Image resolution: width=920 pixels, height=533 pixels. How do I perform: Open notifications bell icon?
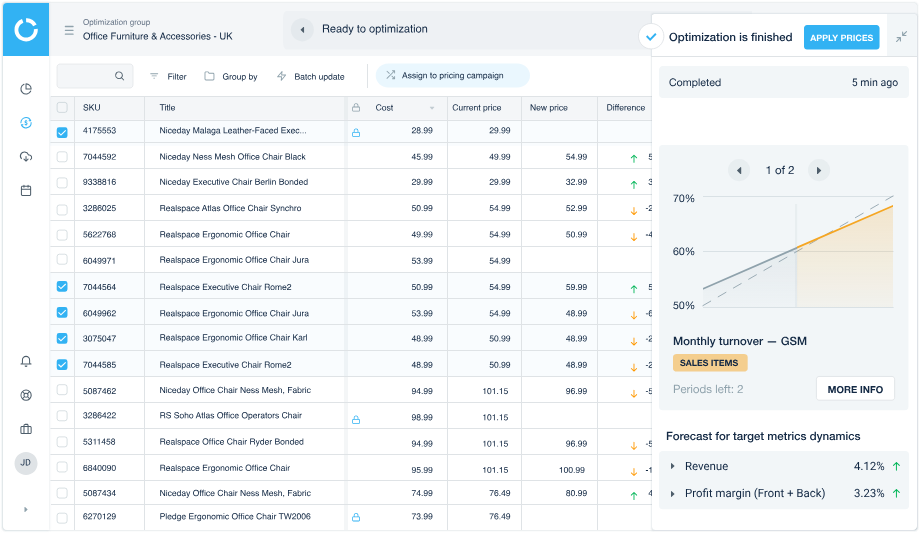(26, 361)
